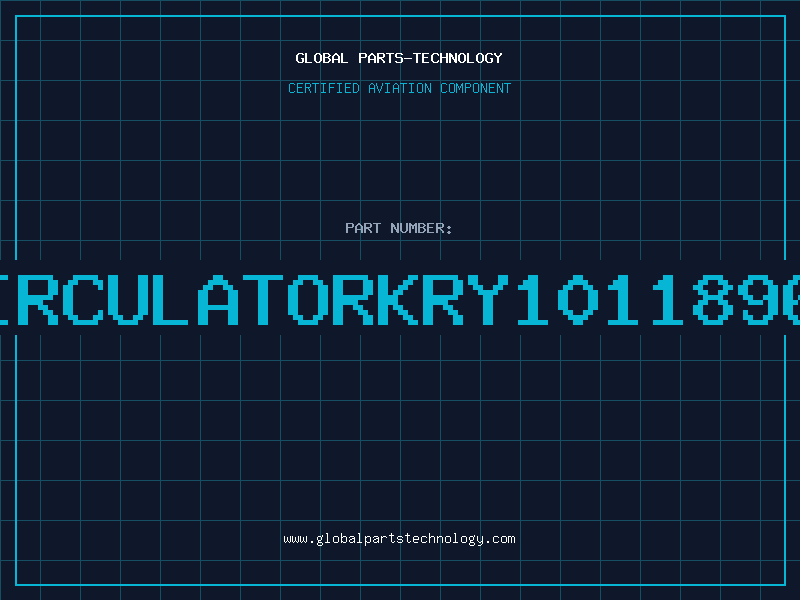Click the 'PART NUMBER:' label
The width and height of the screenshot is (800, 600).
[399, 228]
